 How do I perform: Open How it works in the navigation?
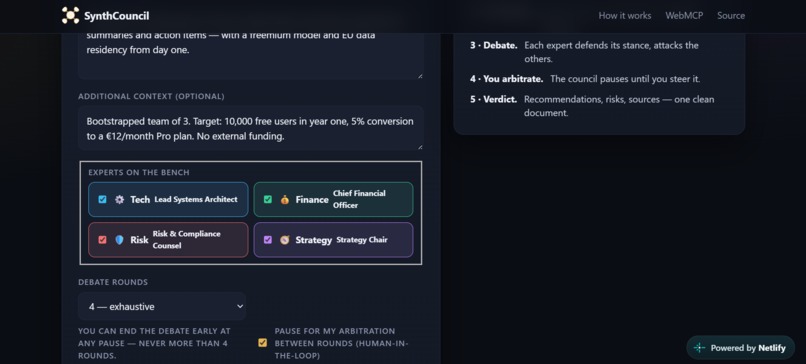tap(625, 15)
